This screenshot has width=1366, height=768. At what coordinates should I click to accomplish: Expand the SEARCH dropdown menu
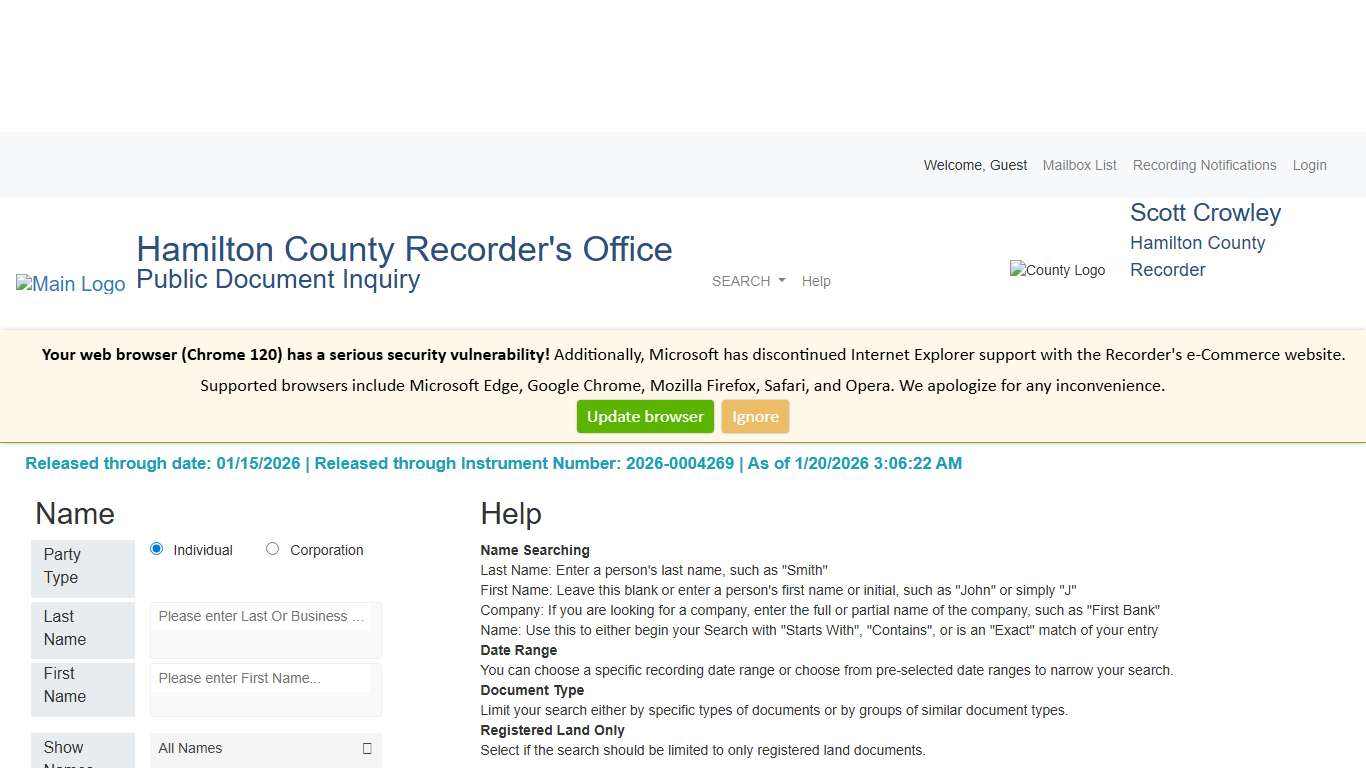coord(748,281)
